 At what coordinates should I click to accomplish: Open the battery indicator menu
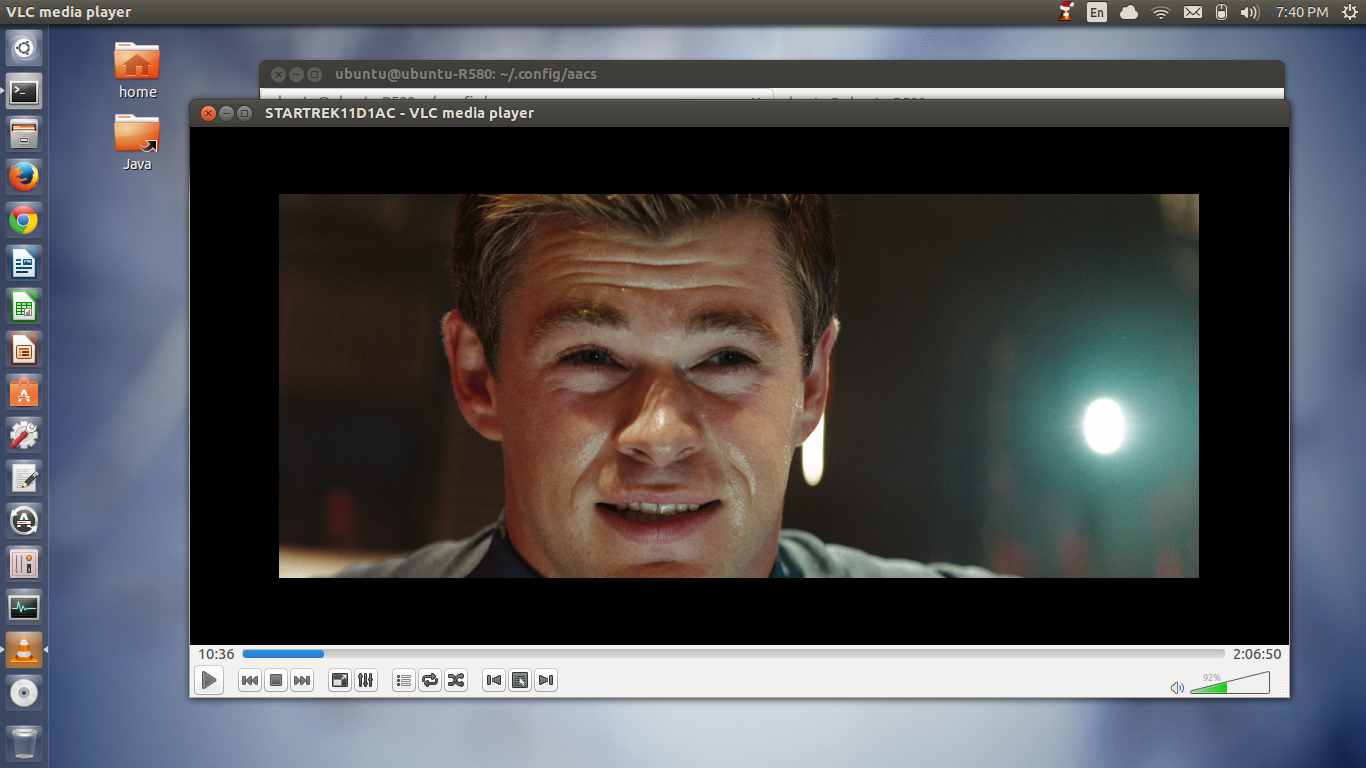(x=1220, y=12)
